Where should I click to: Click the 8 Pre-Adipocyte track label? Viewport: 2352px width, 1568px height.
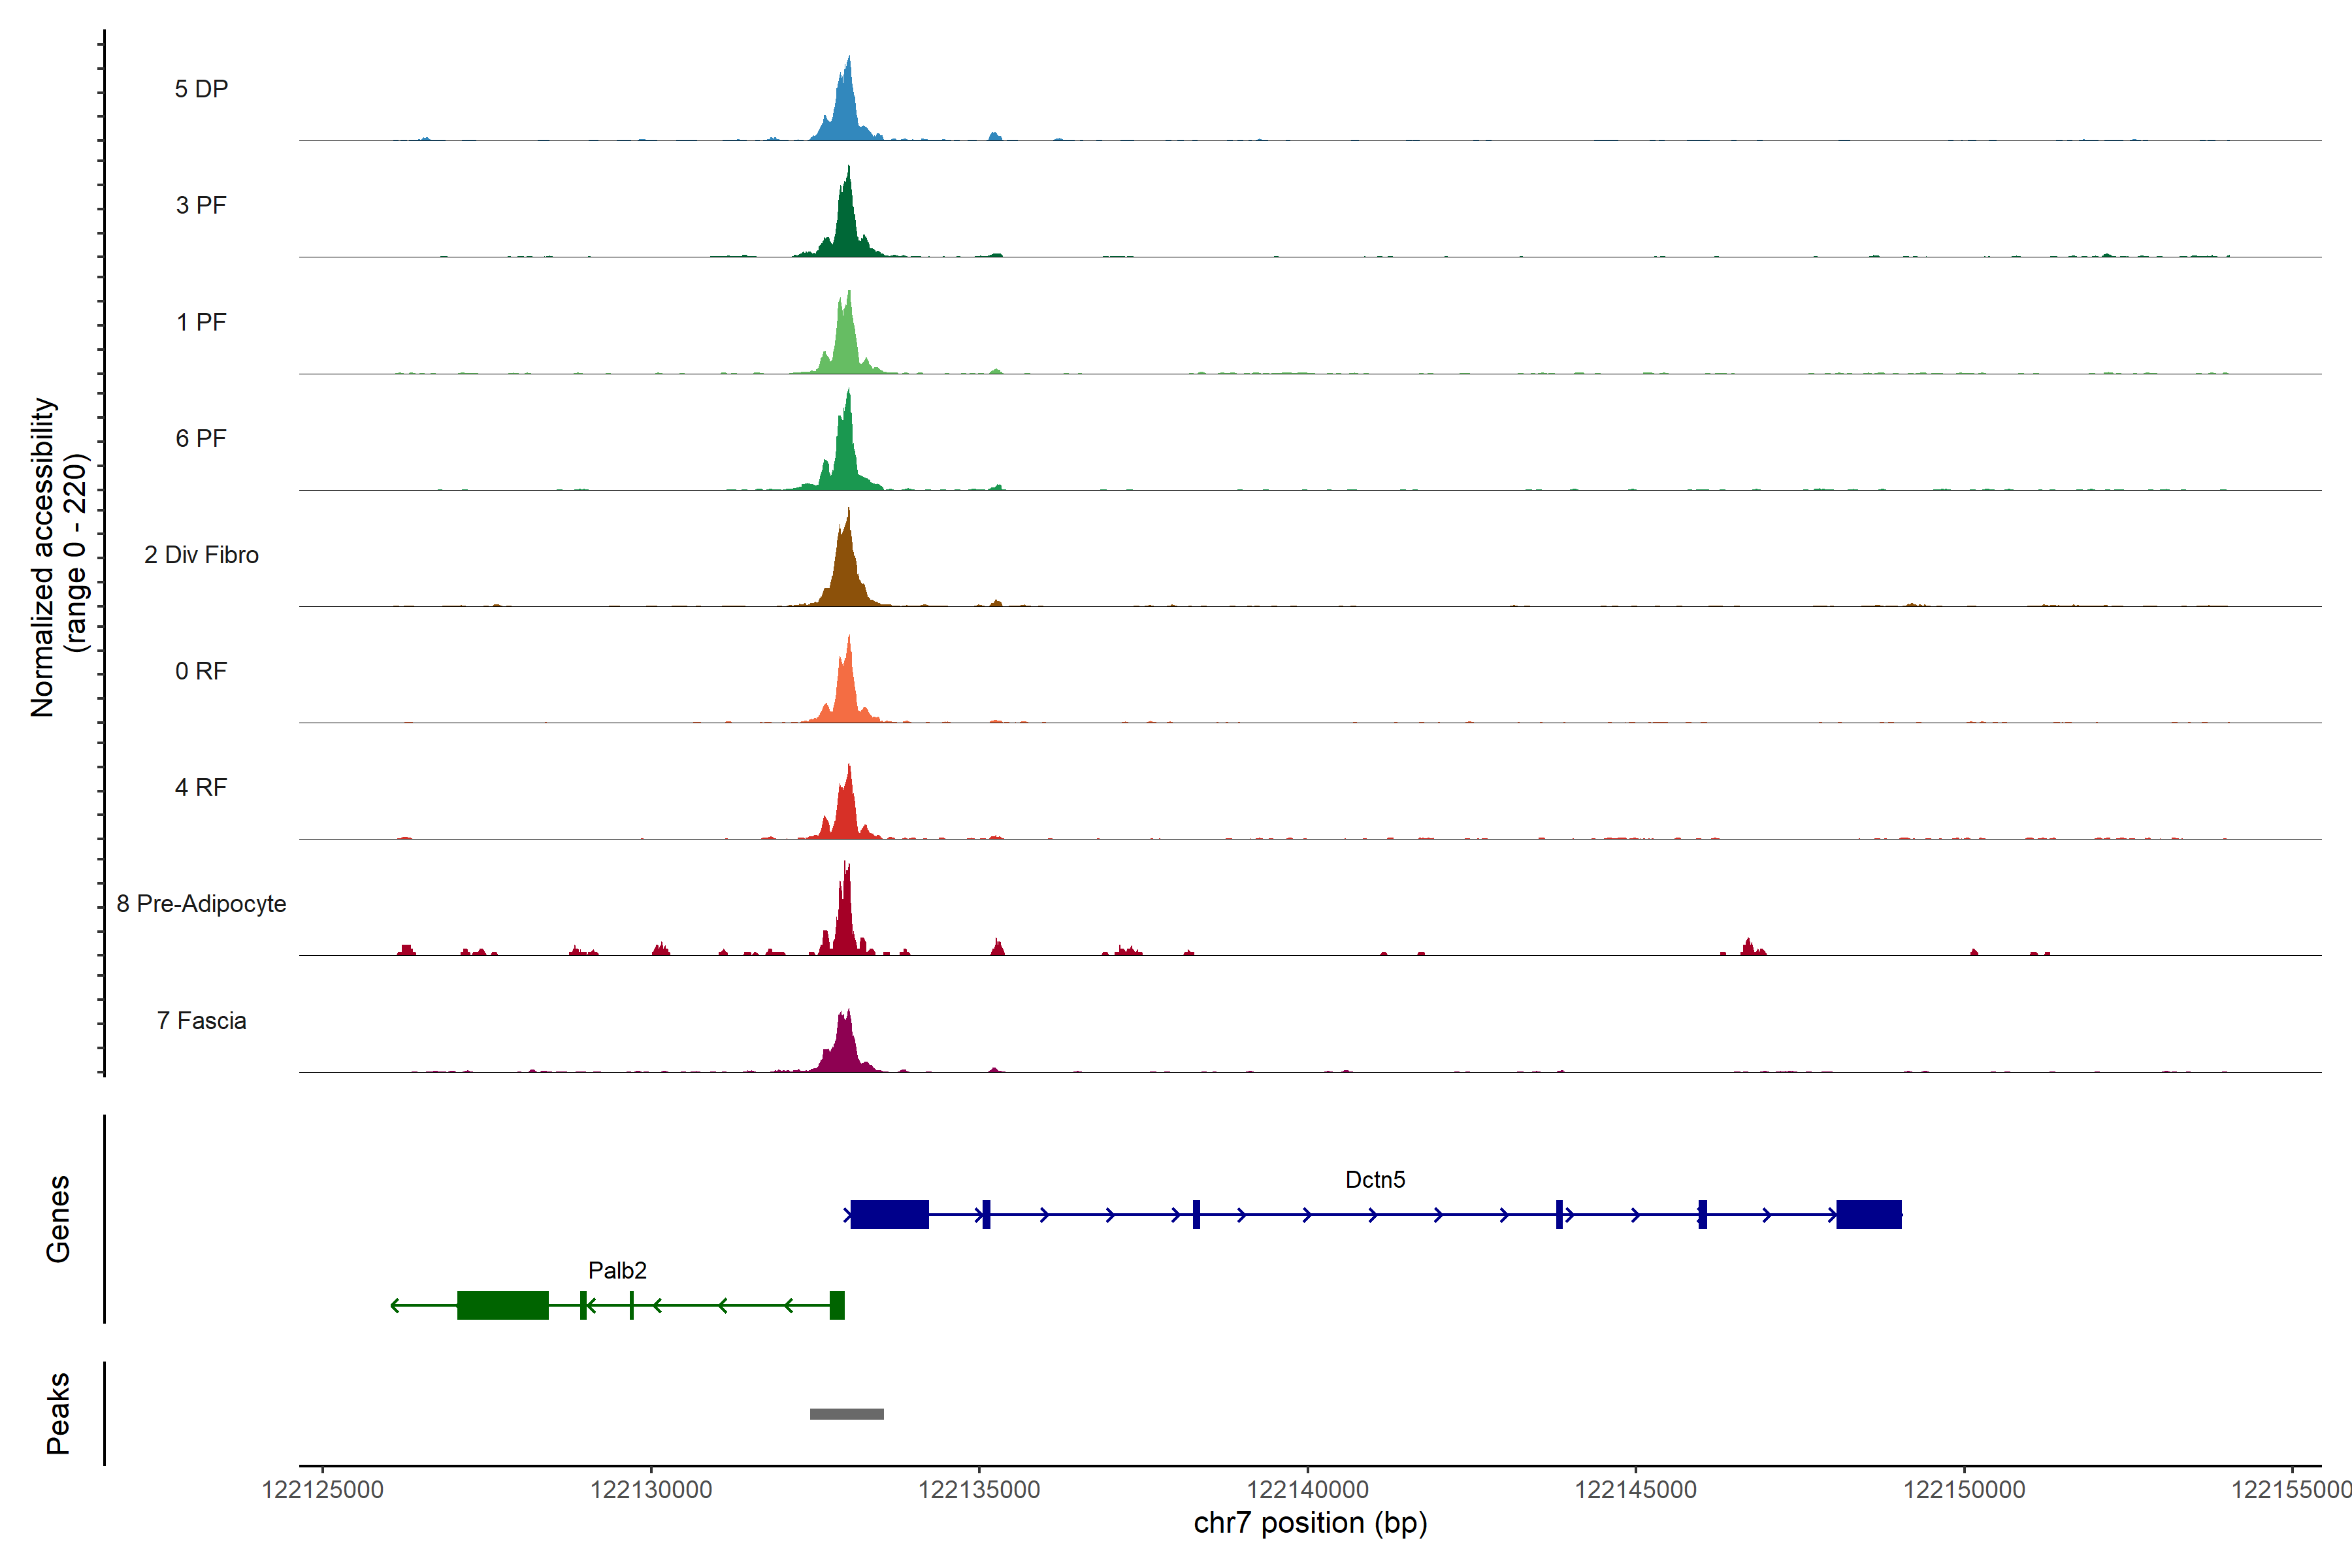201,904
